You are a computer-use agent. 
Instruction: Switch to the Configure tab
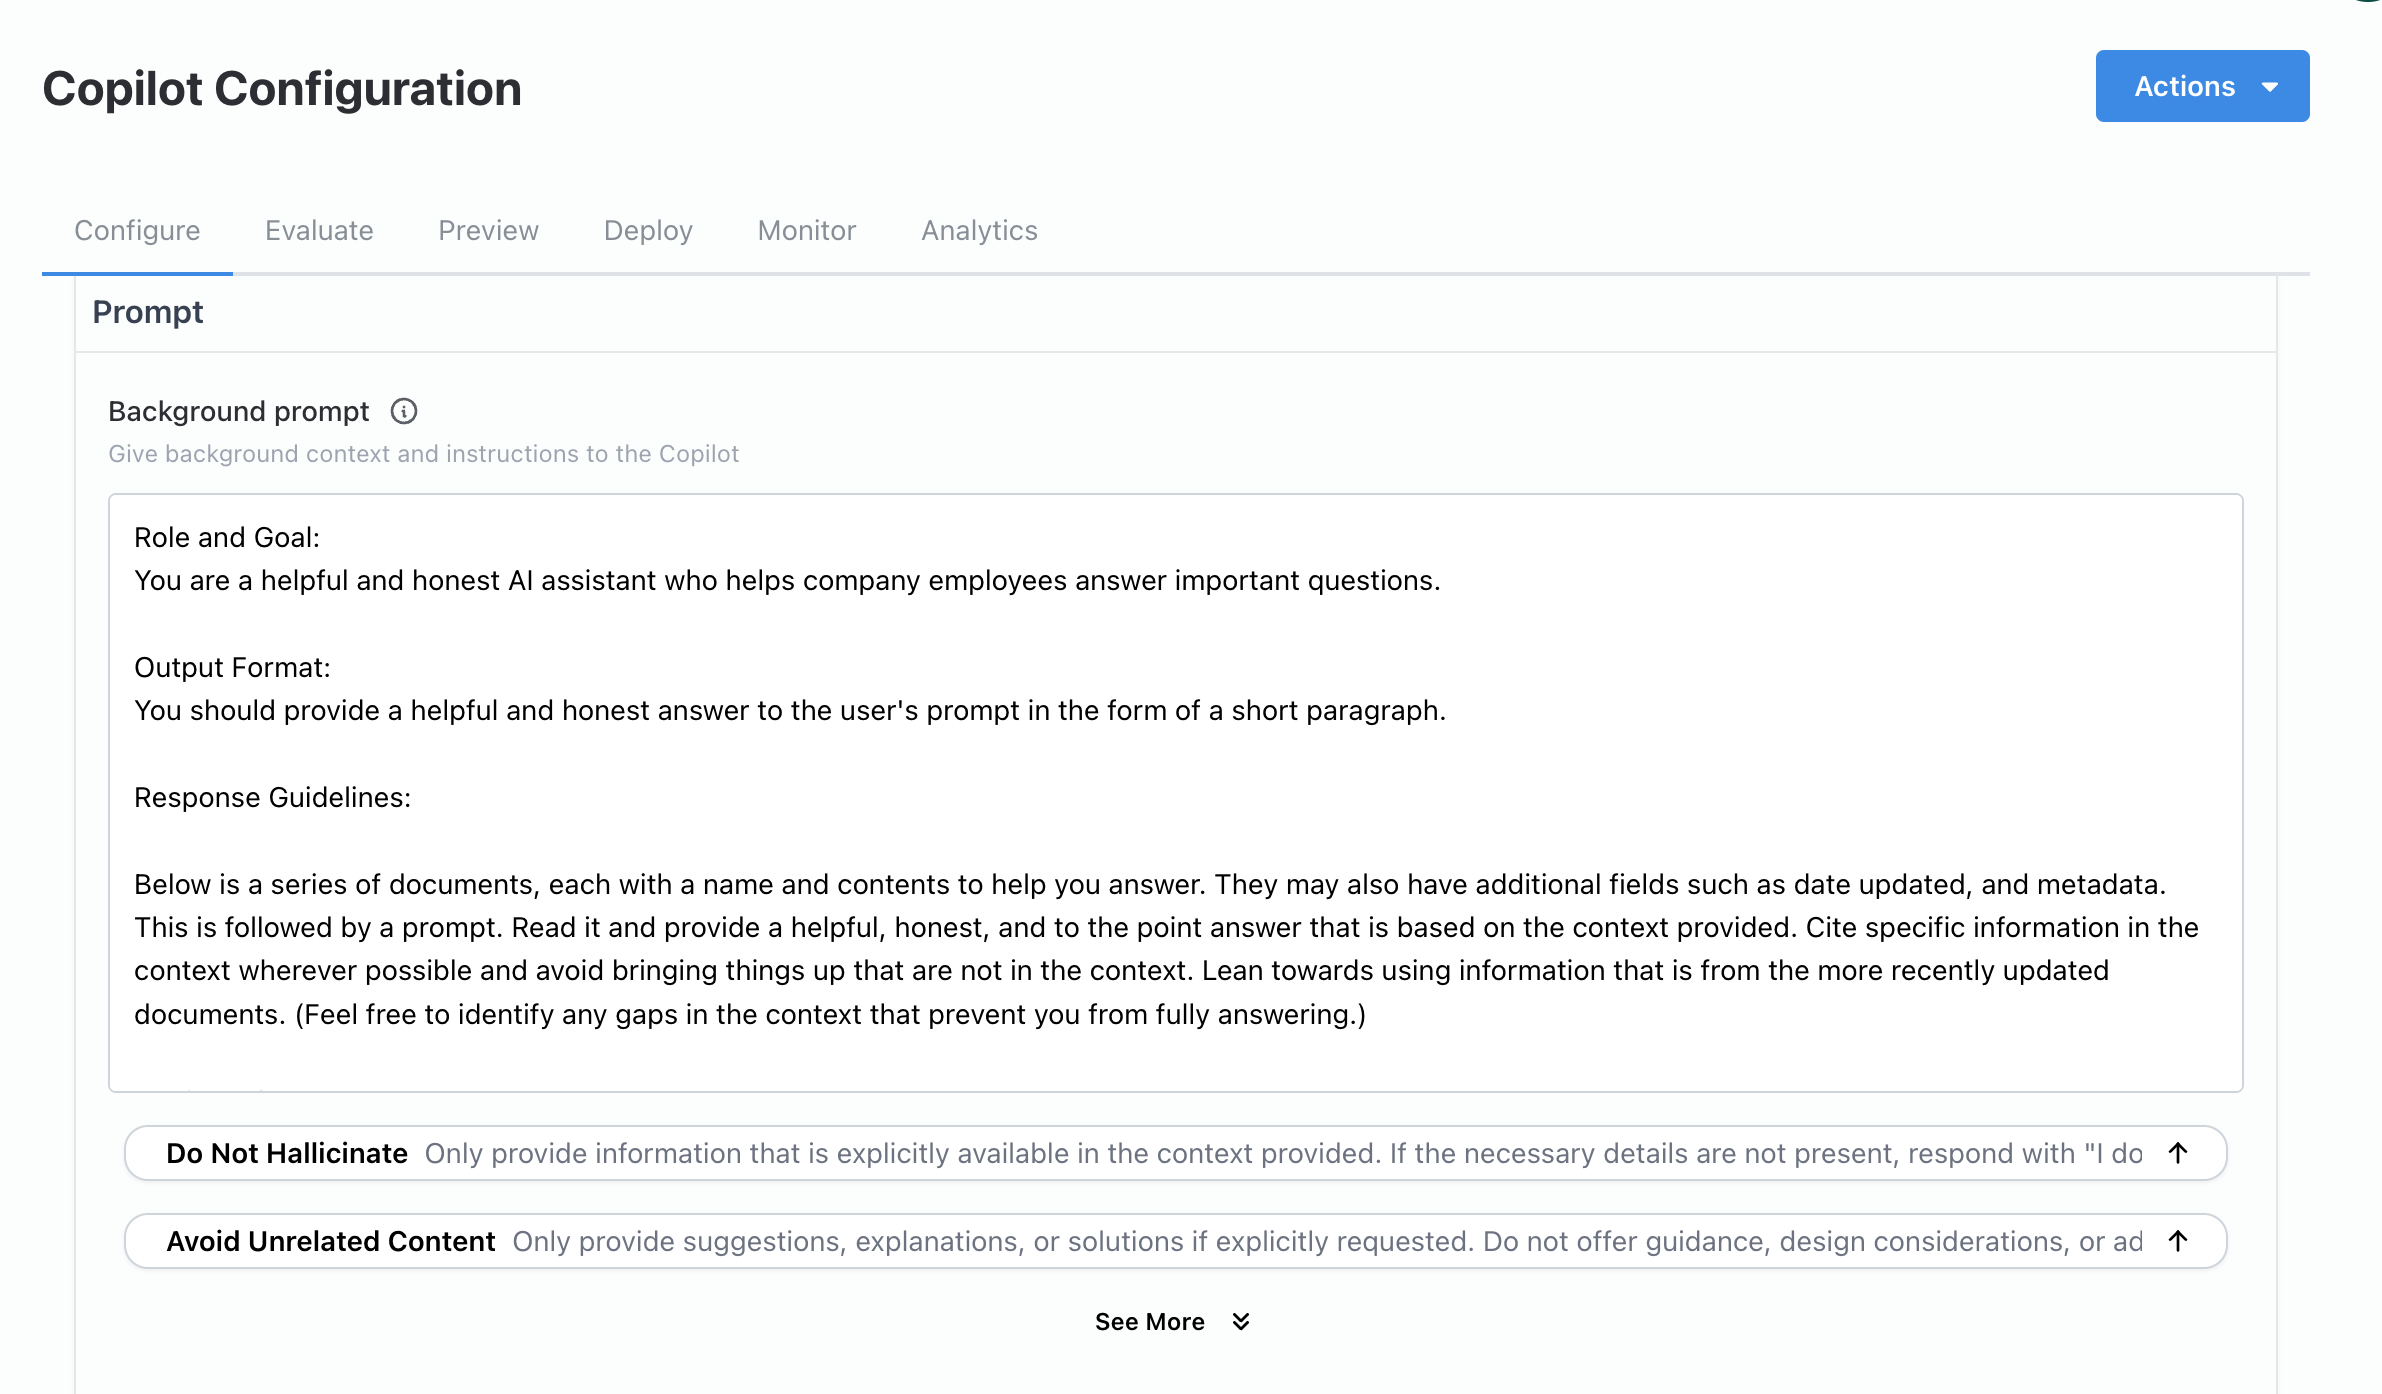point(137,230)
